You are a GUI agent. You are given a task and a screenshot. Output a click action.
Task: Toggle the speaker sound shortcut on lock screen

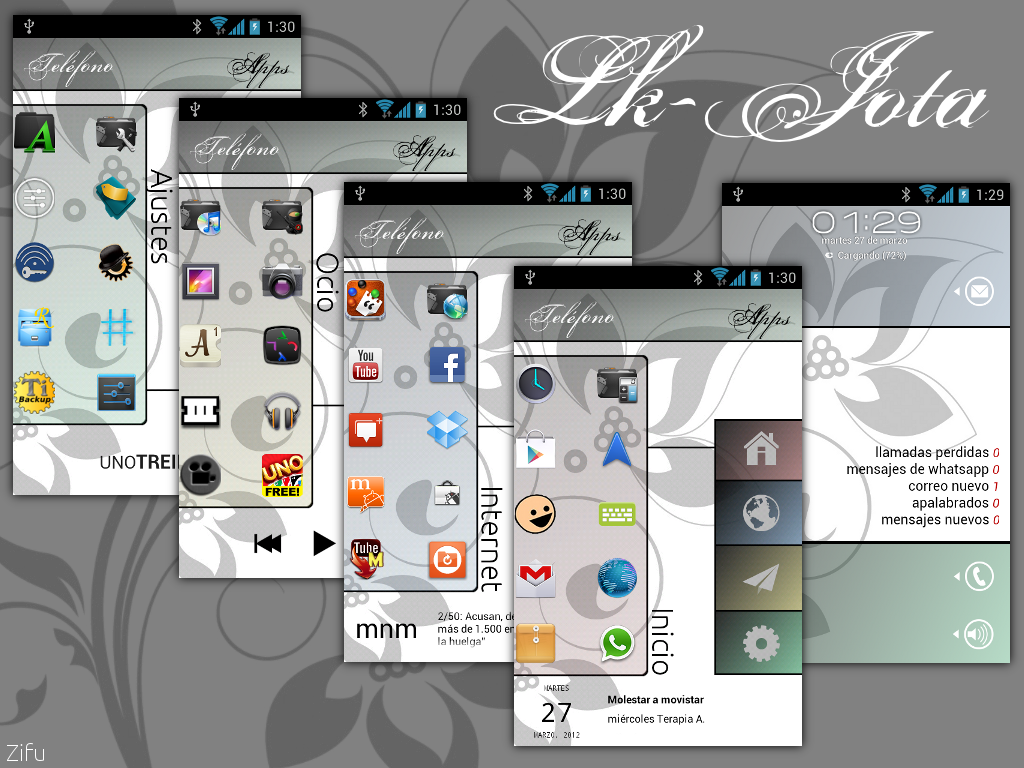click(x=977, y=632)
